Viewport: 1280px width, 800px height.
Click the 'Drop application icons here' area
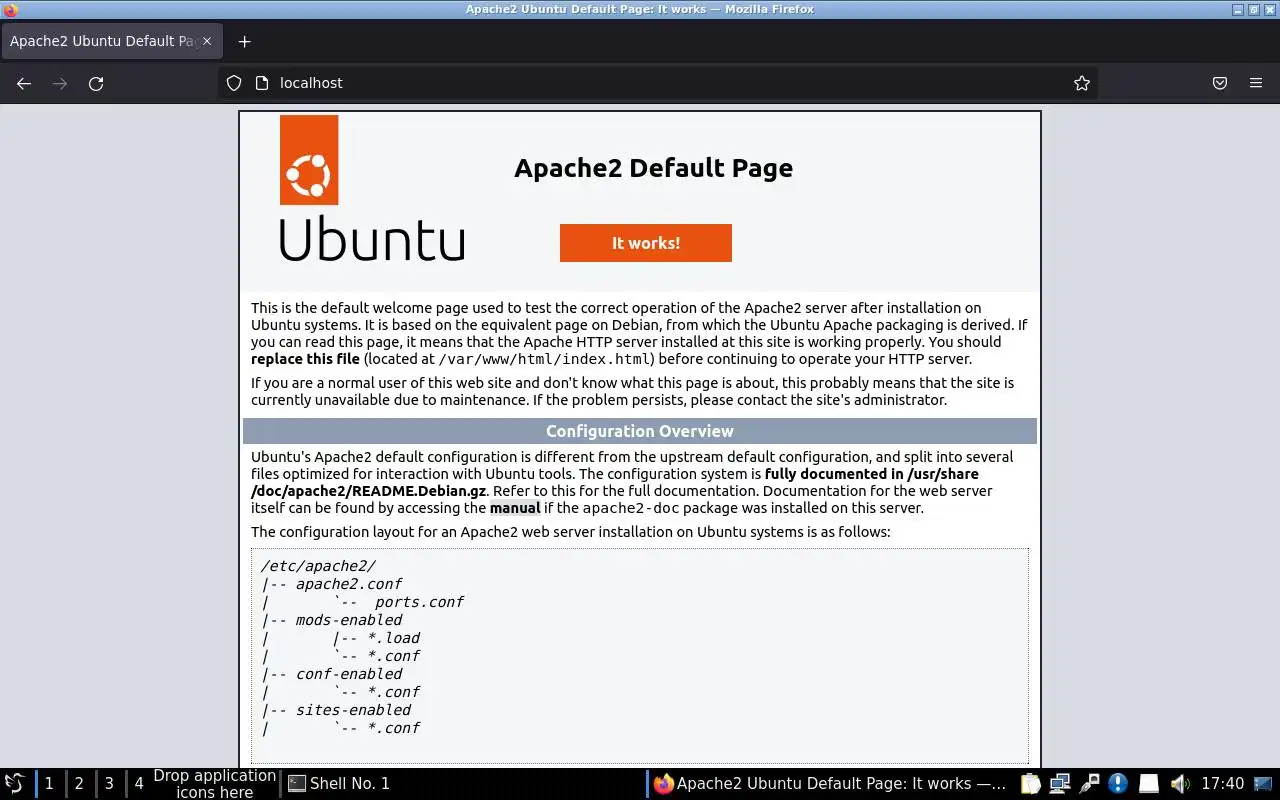[x=214, y=784]
